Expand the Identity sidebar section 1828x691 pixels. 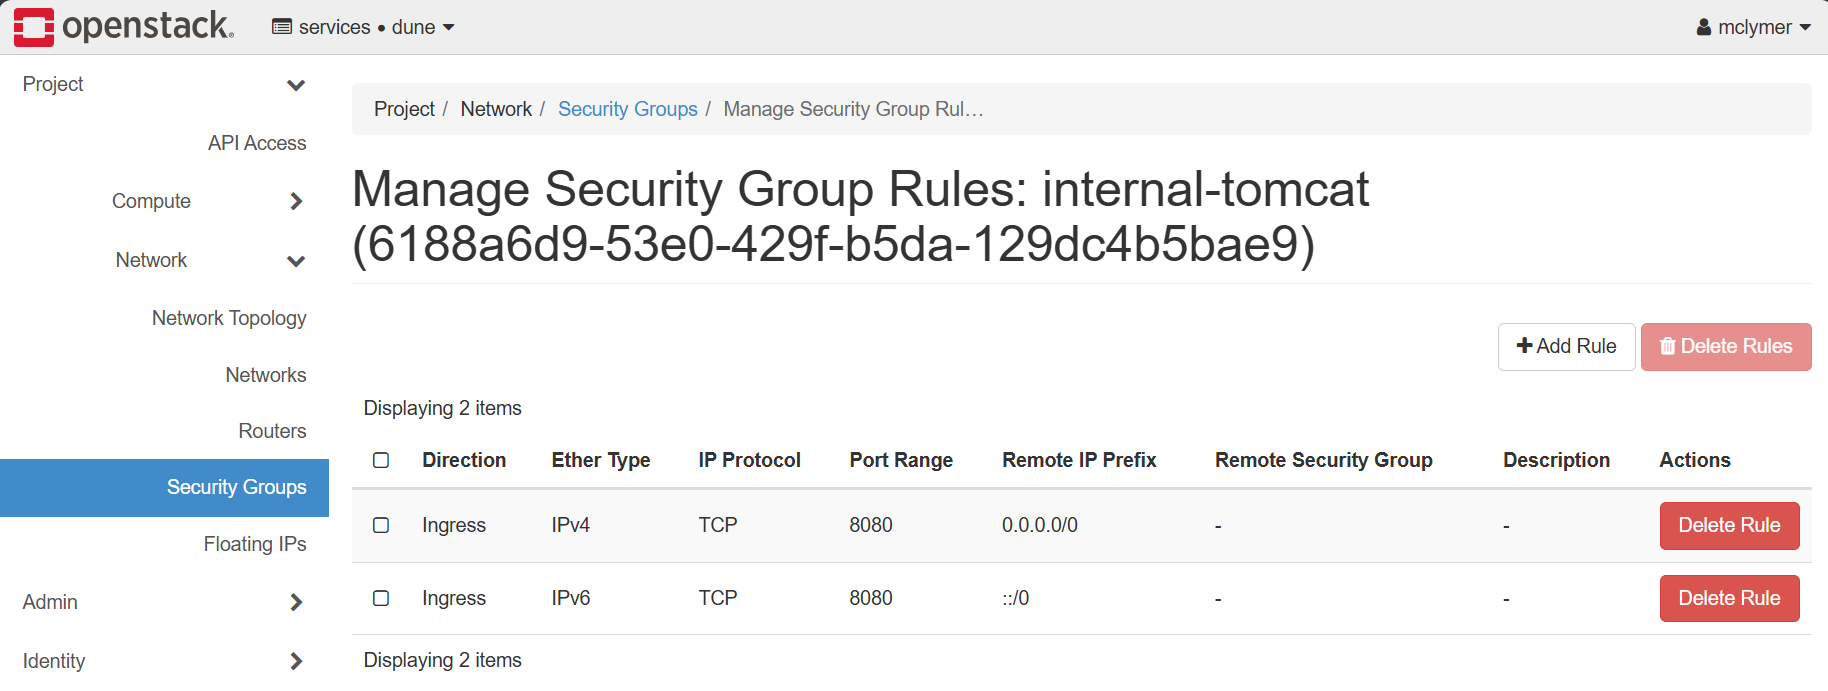164,661
